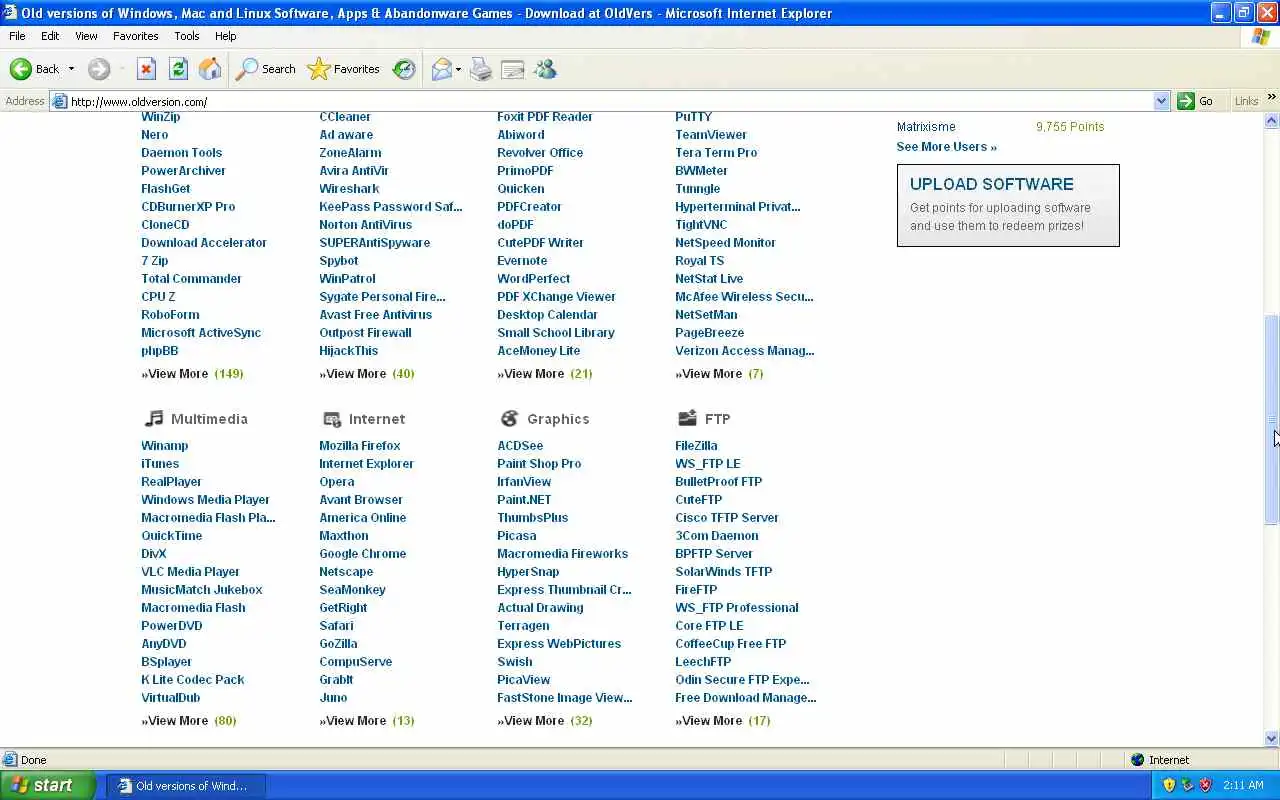This screenshot has height=800, width=1280.
Task: Open the History icon in toolbar
Action: tap(404, 69)
